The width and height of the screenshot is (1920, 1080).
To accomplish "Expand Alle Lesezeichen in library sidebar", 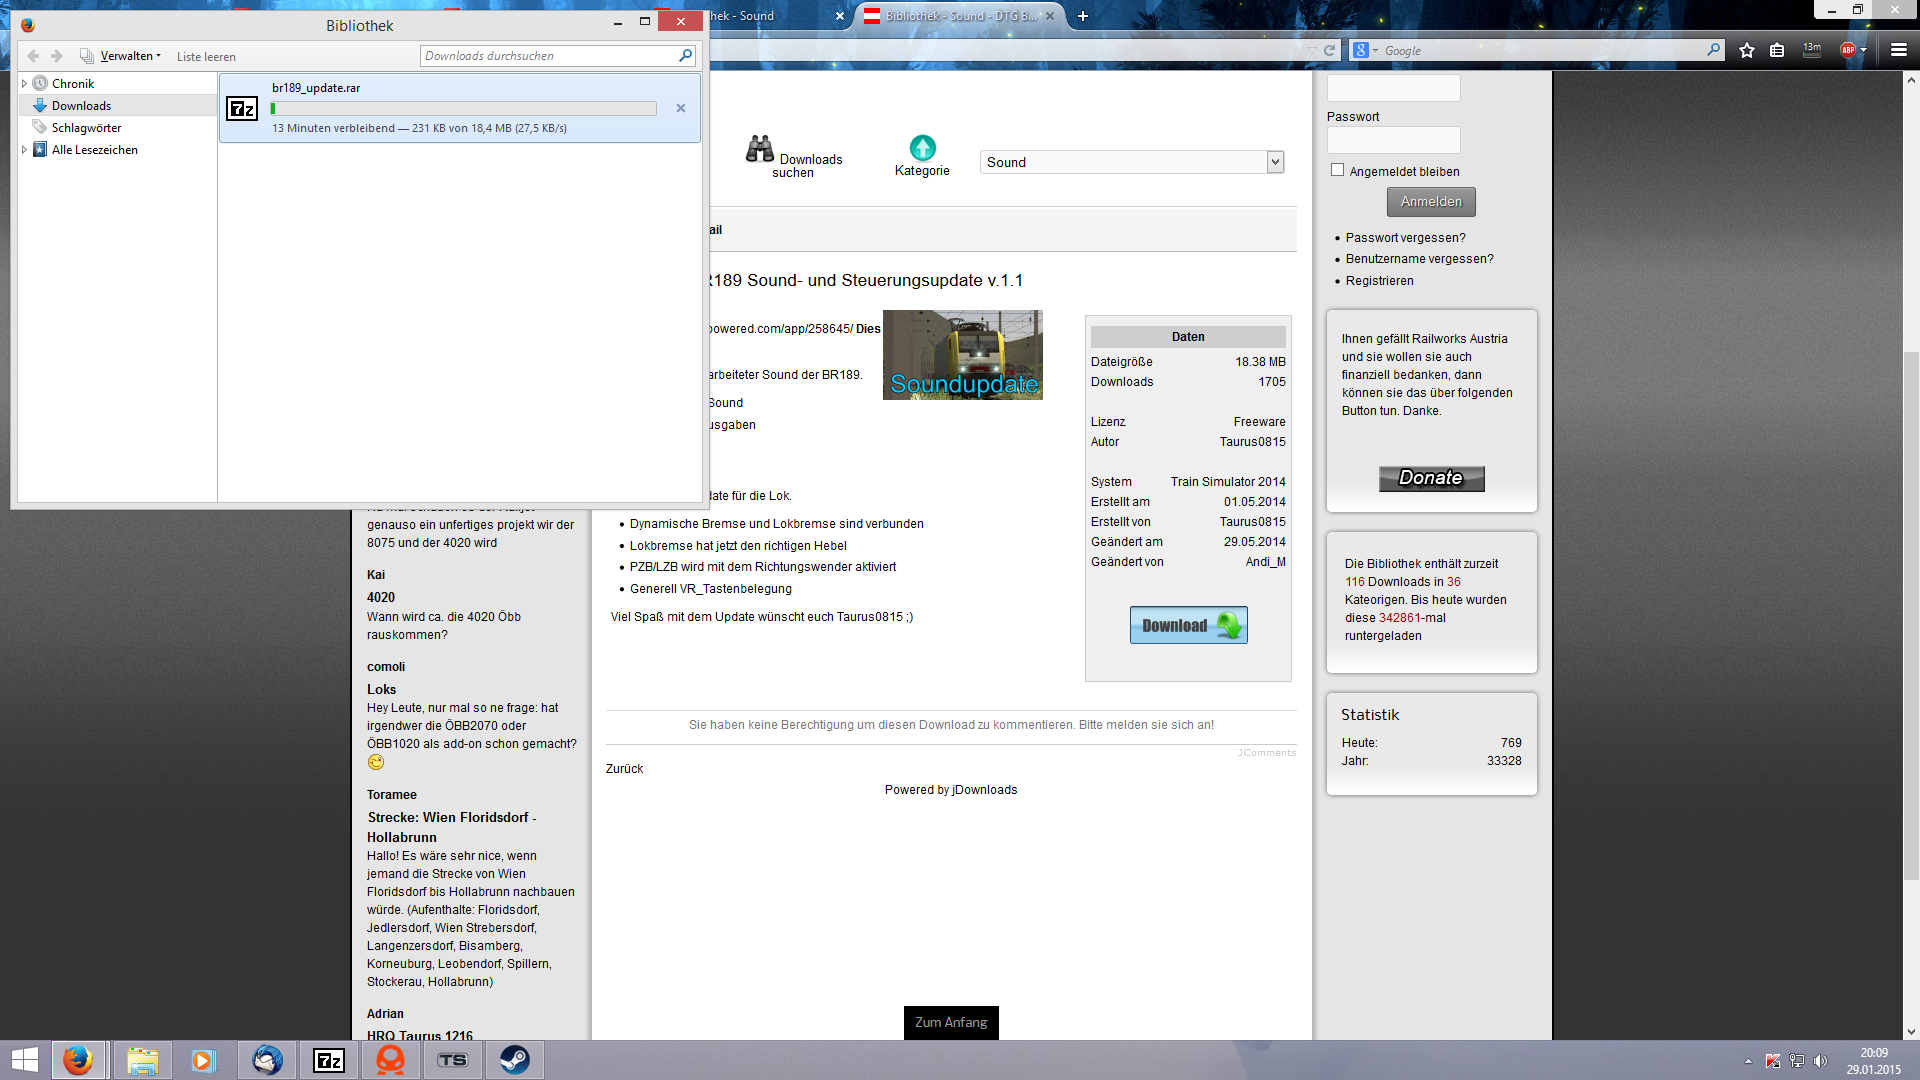I will 24,150.
